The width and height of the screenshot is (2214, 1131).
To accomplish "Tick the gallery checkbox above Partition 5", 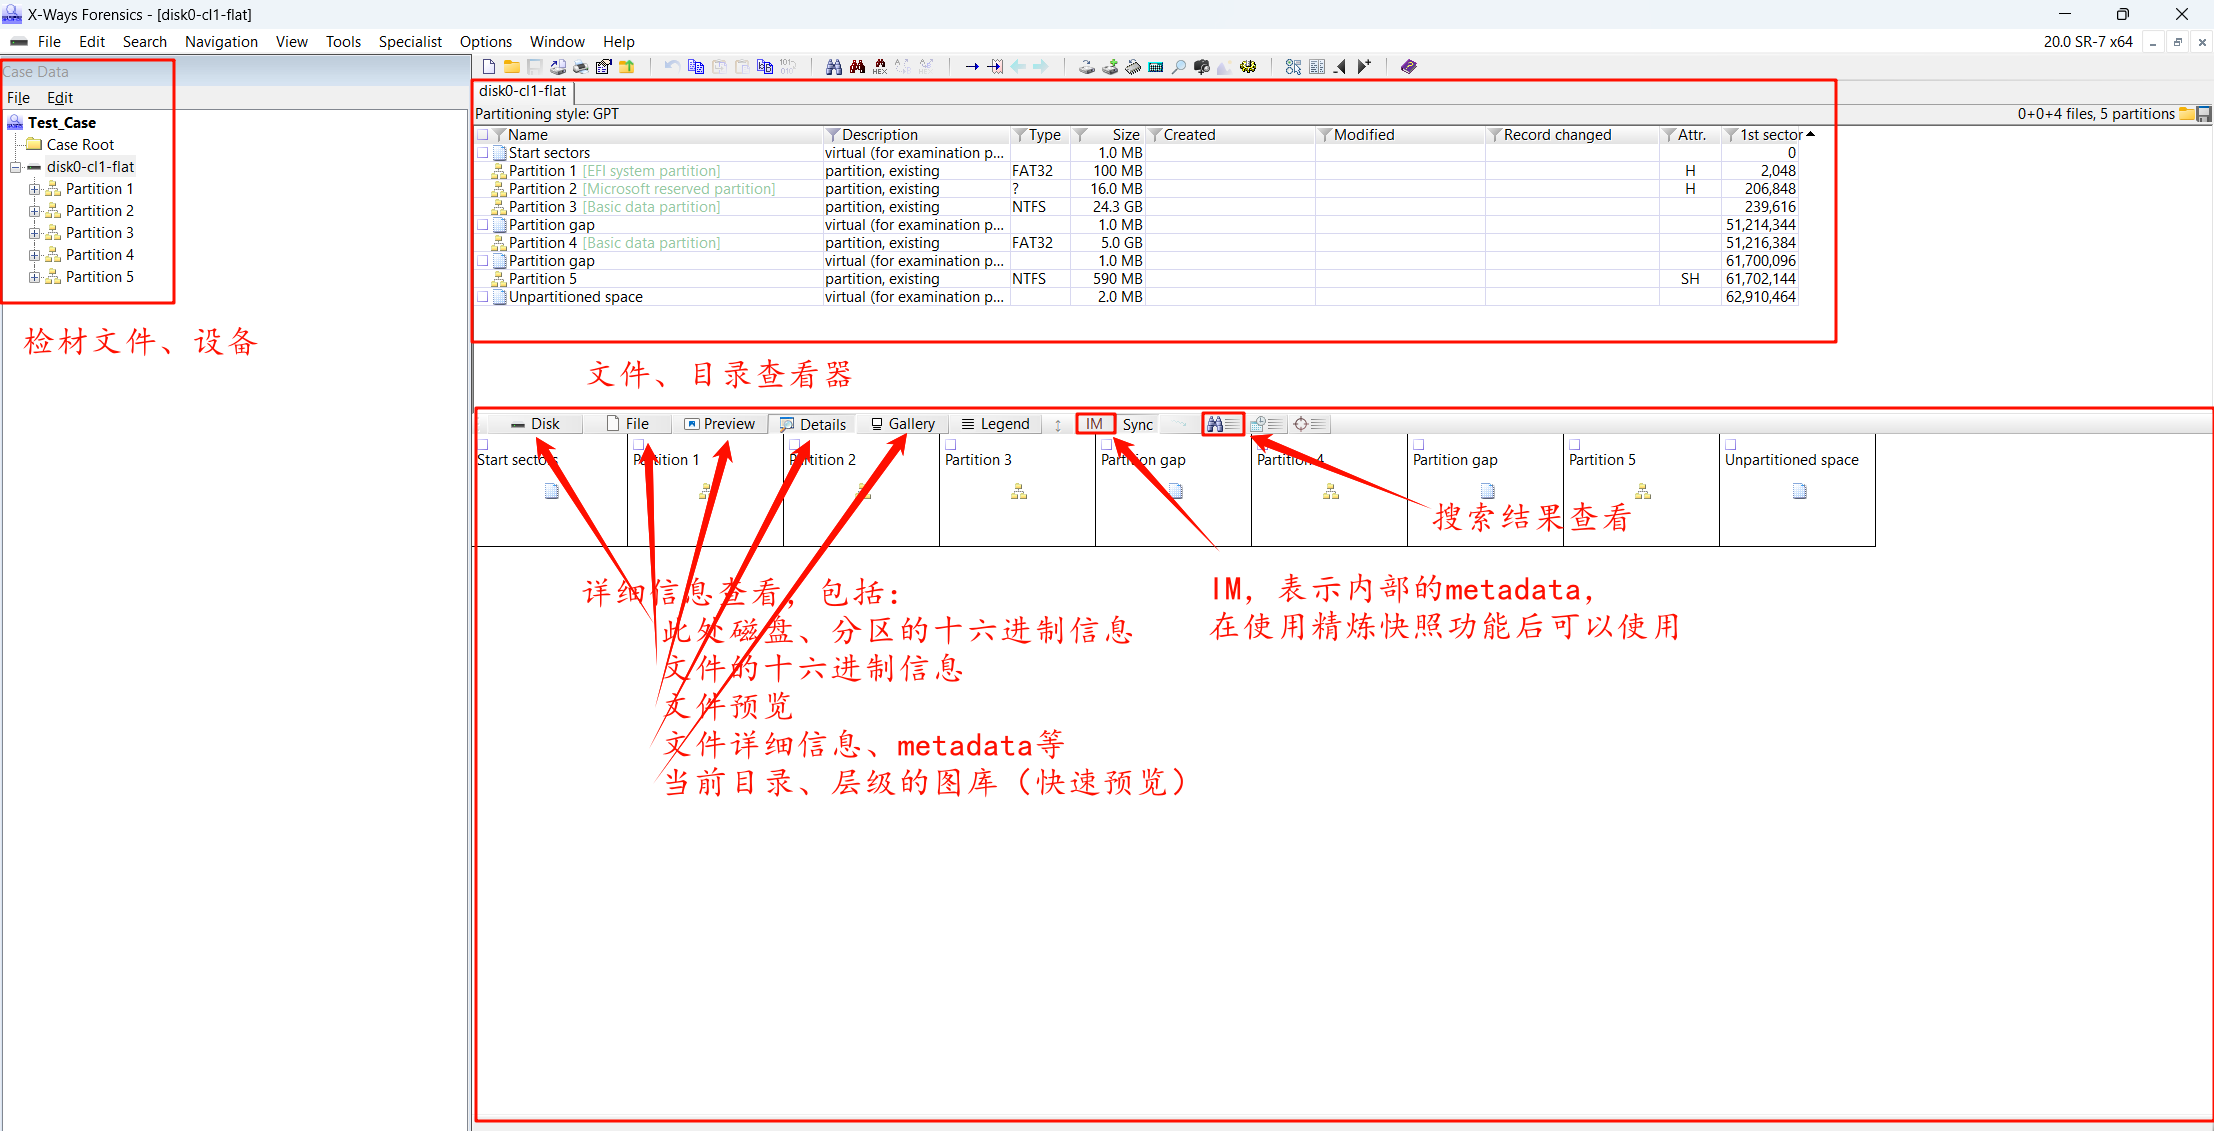I will 1575,444.
